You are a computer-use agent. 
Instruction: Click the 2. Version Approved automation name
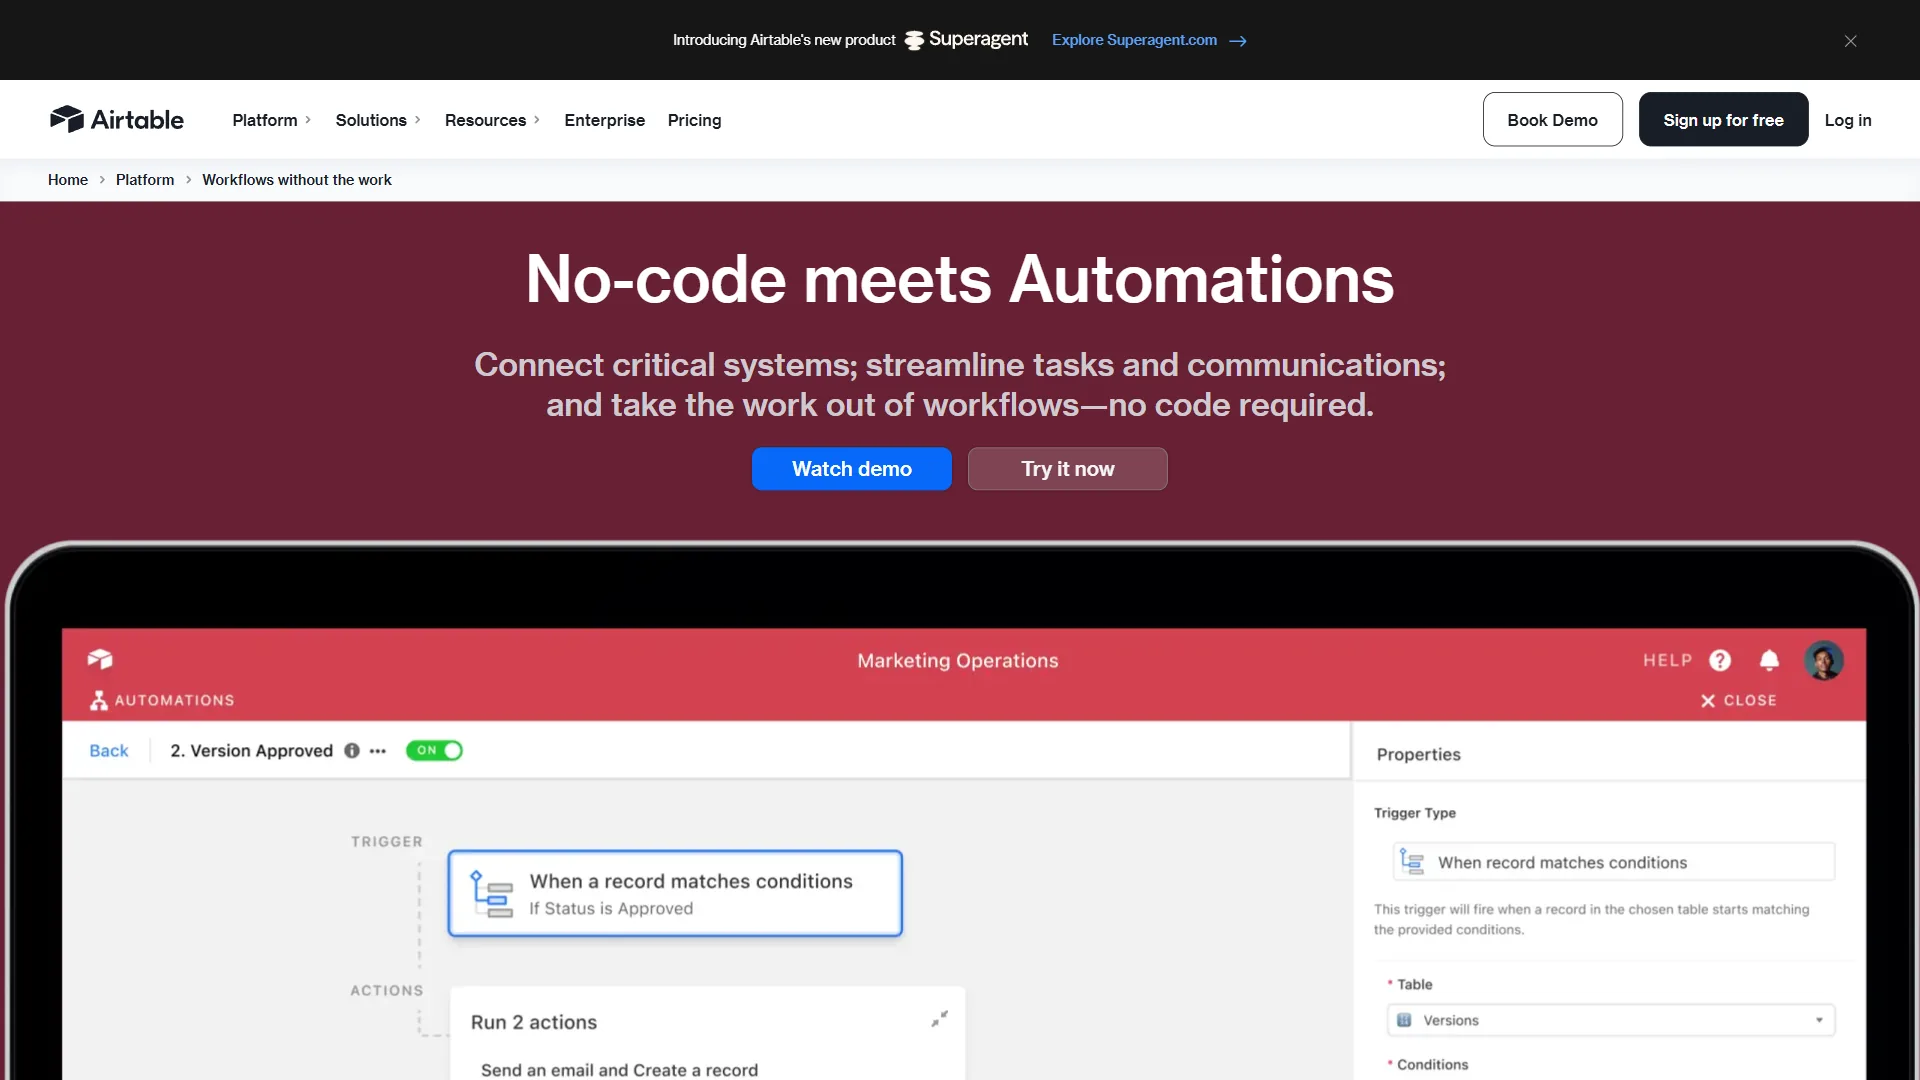point(252,751)
